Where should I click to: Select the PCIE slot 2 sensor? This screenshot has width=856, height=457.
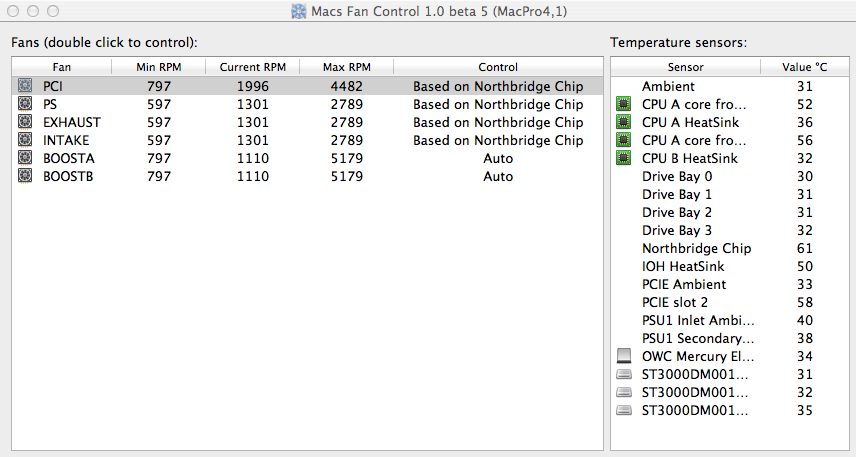730,302
